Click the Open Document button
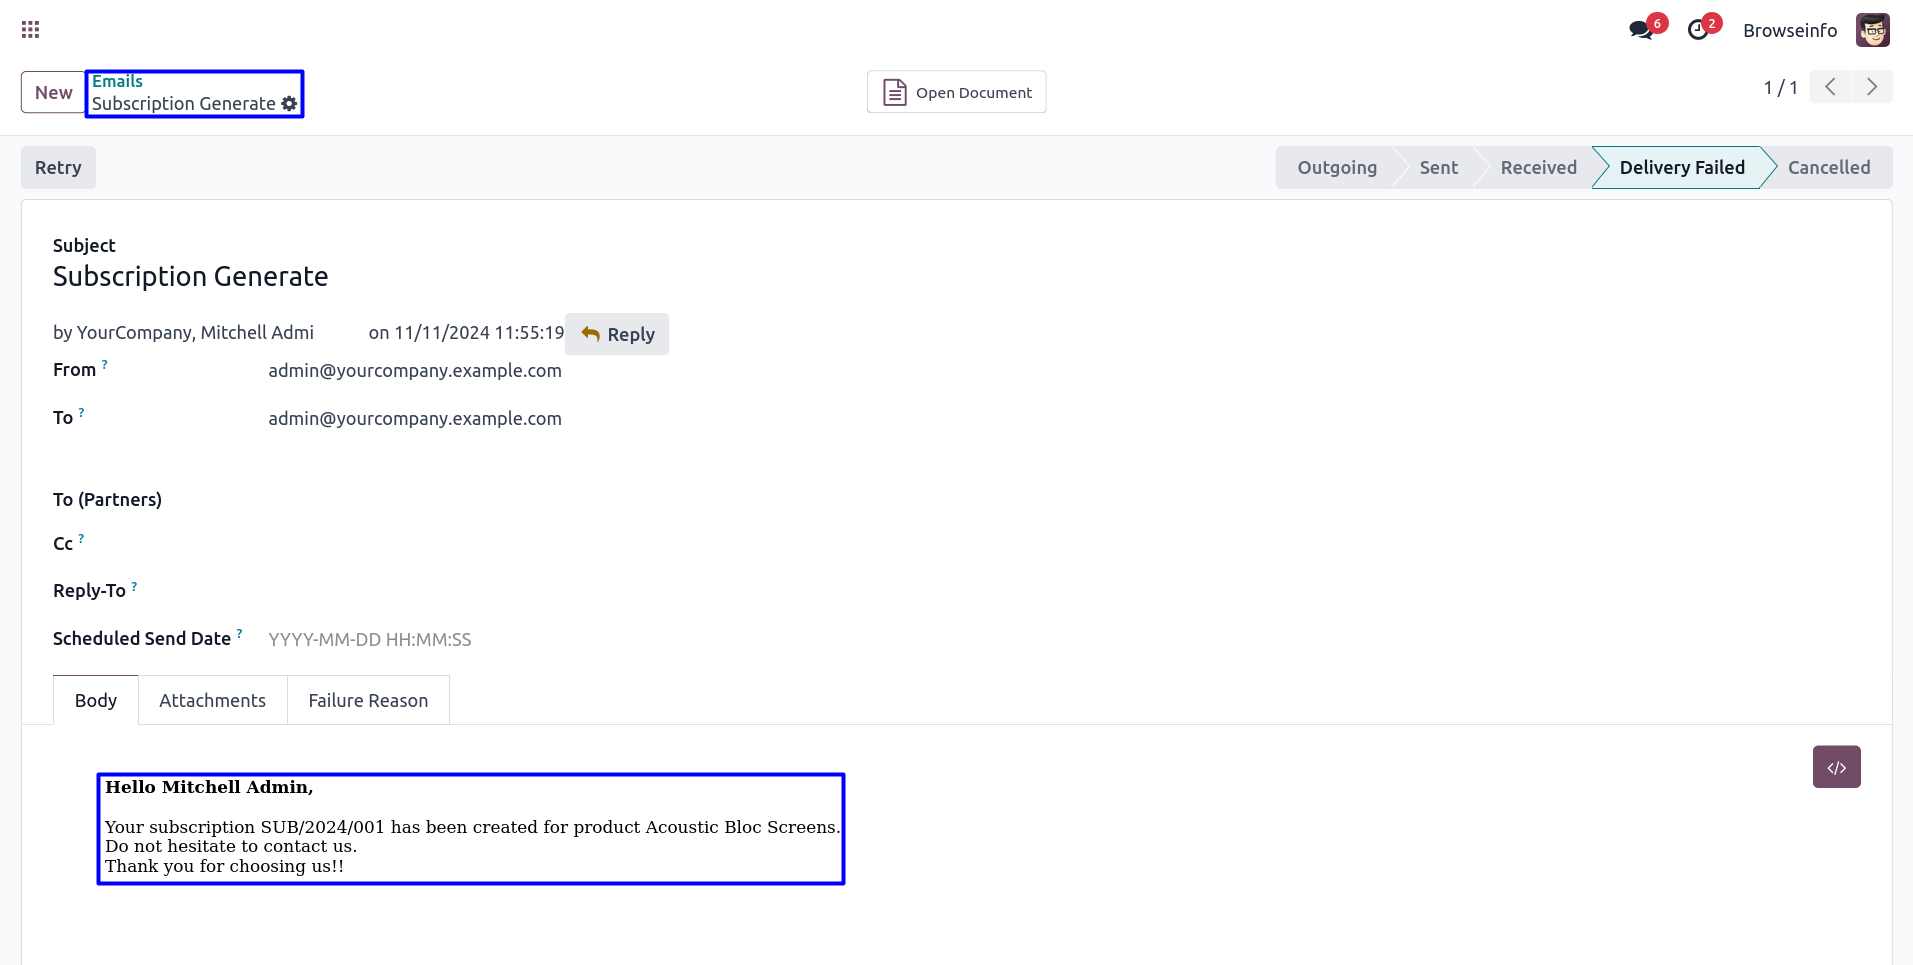 click(x=956, y=92)
